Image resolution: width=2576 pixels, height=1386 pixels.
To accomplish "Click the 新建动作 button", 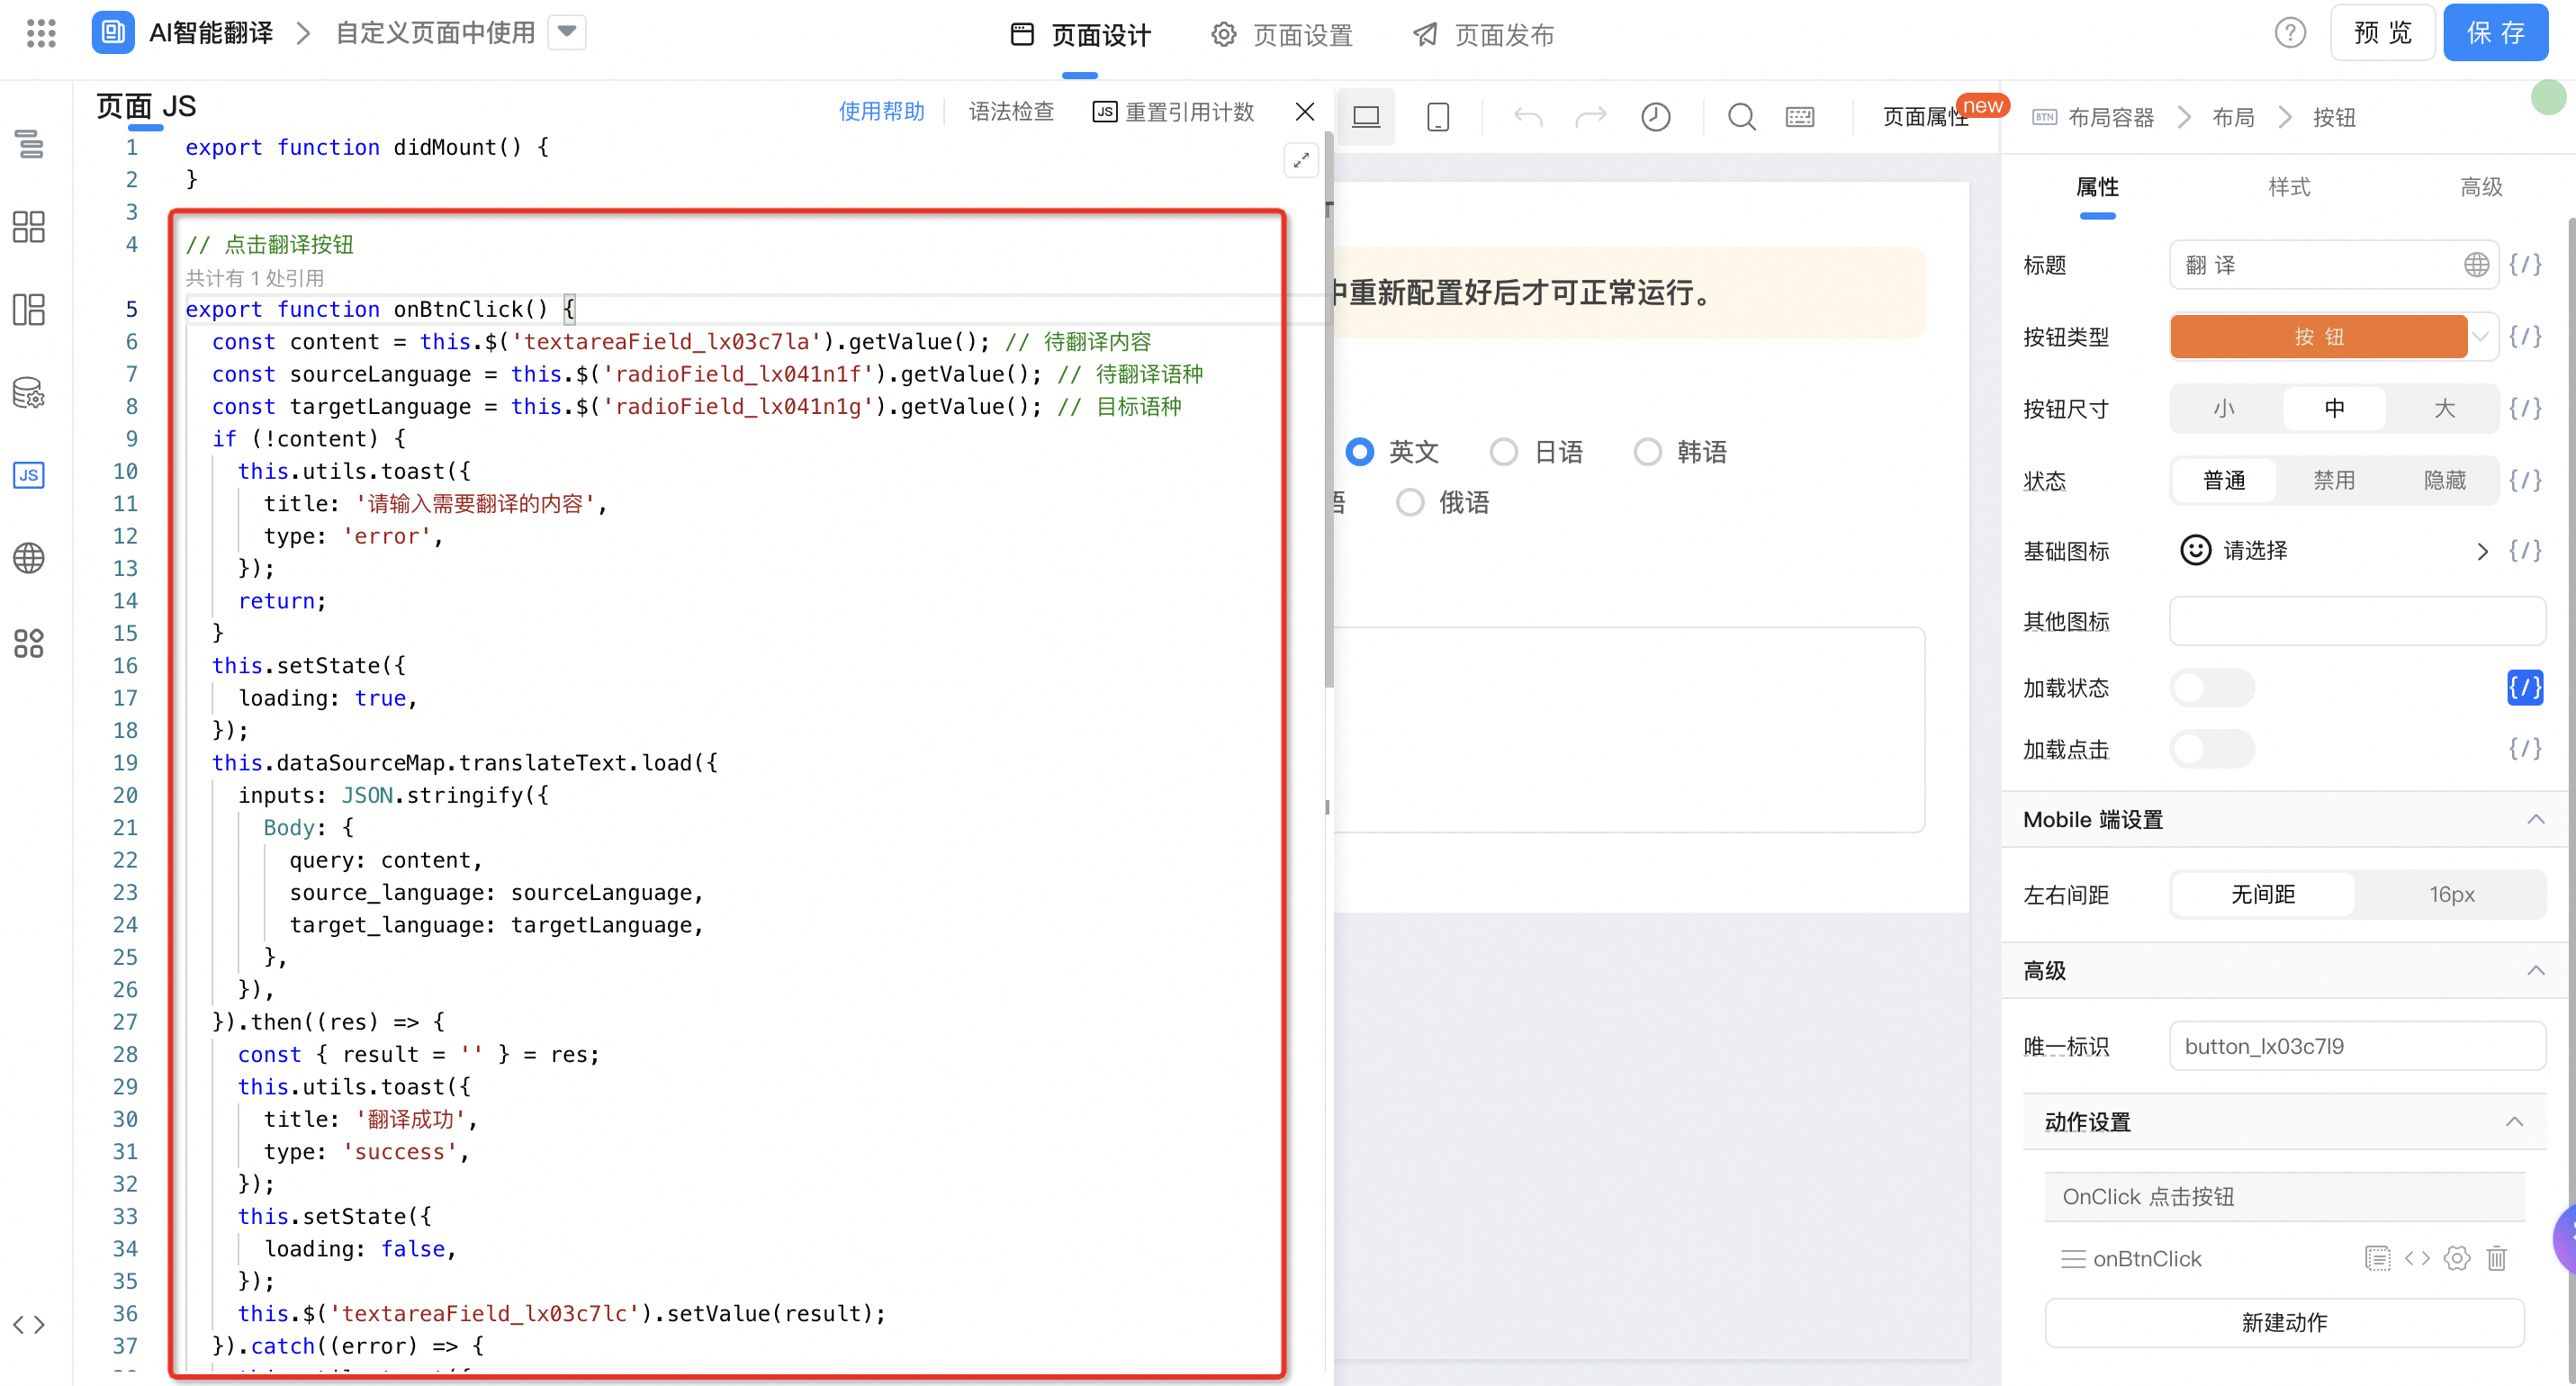I will (2284, 1323).
